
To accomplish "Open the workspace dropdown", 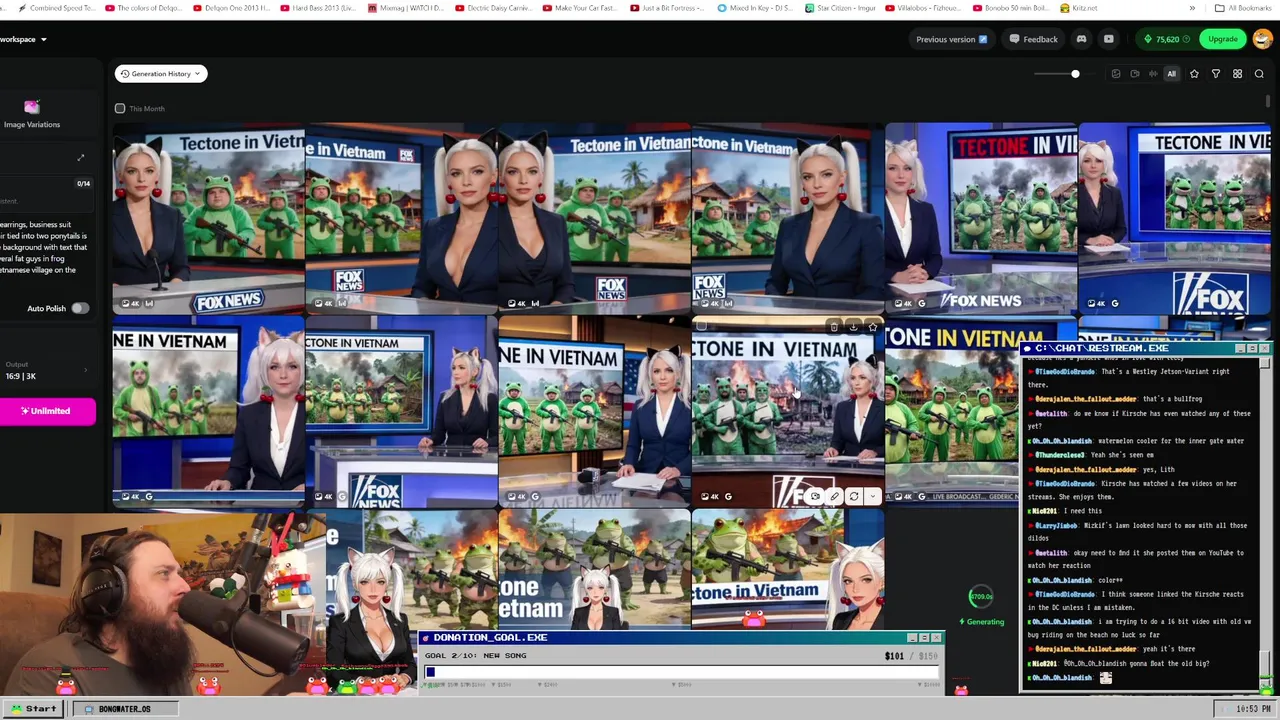I will point(23,39).
